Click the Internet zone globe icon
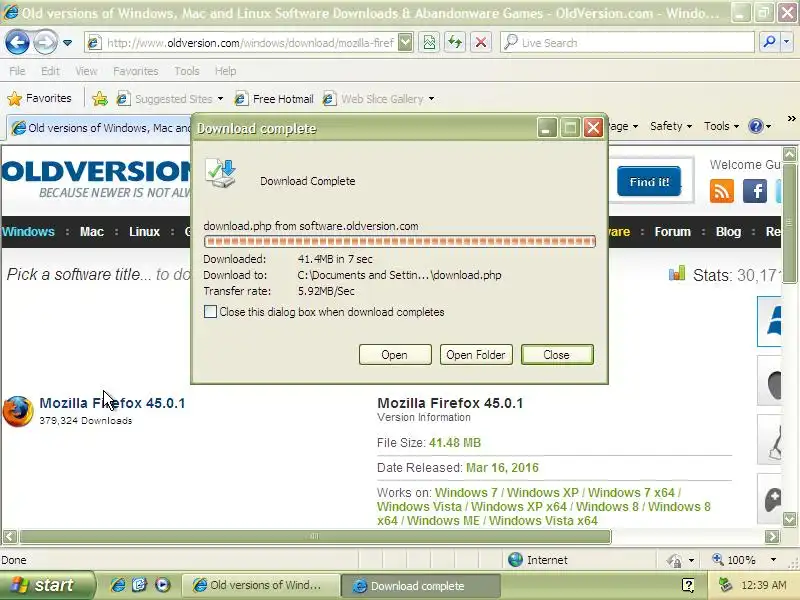The image size is (800, 600). click(515, 560)
